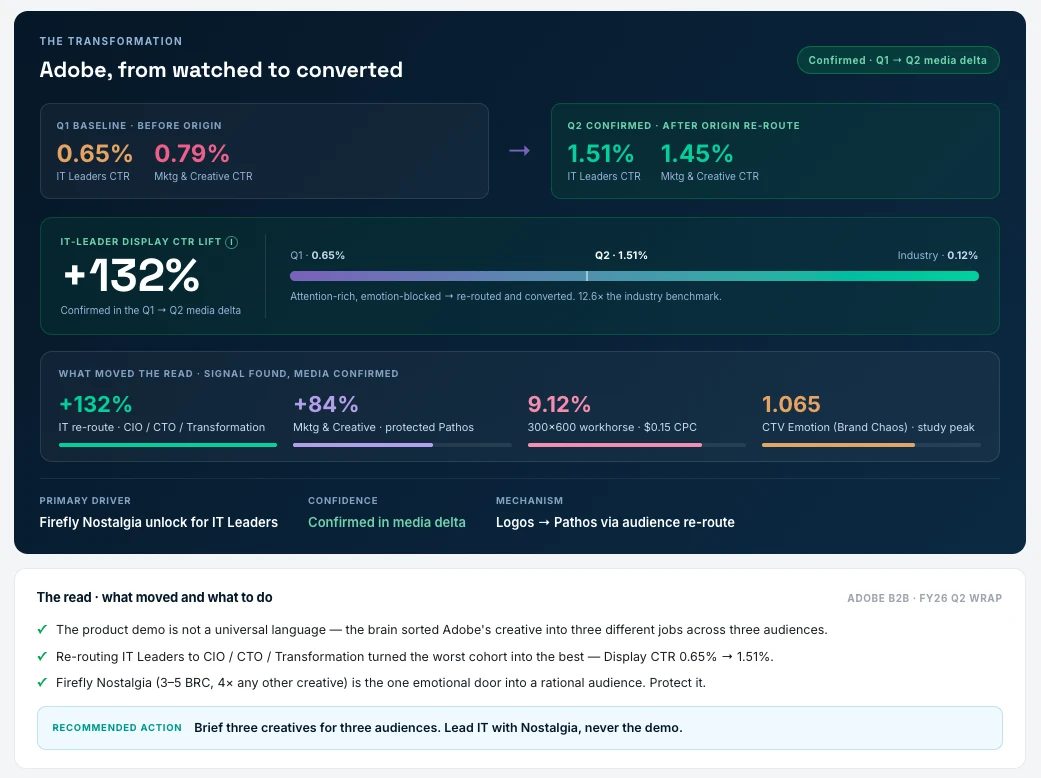1041x778 pixels.
Task: Click the Industry · 0.12% label
Action: [937, 256]
